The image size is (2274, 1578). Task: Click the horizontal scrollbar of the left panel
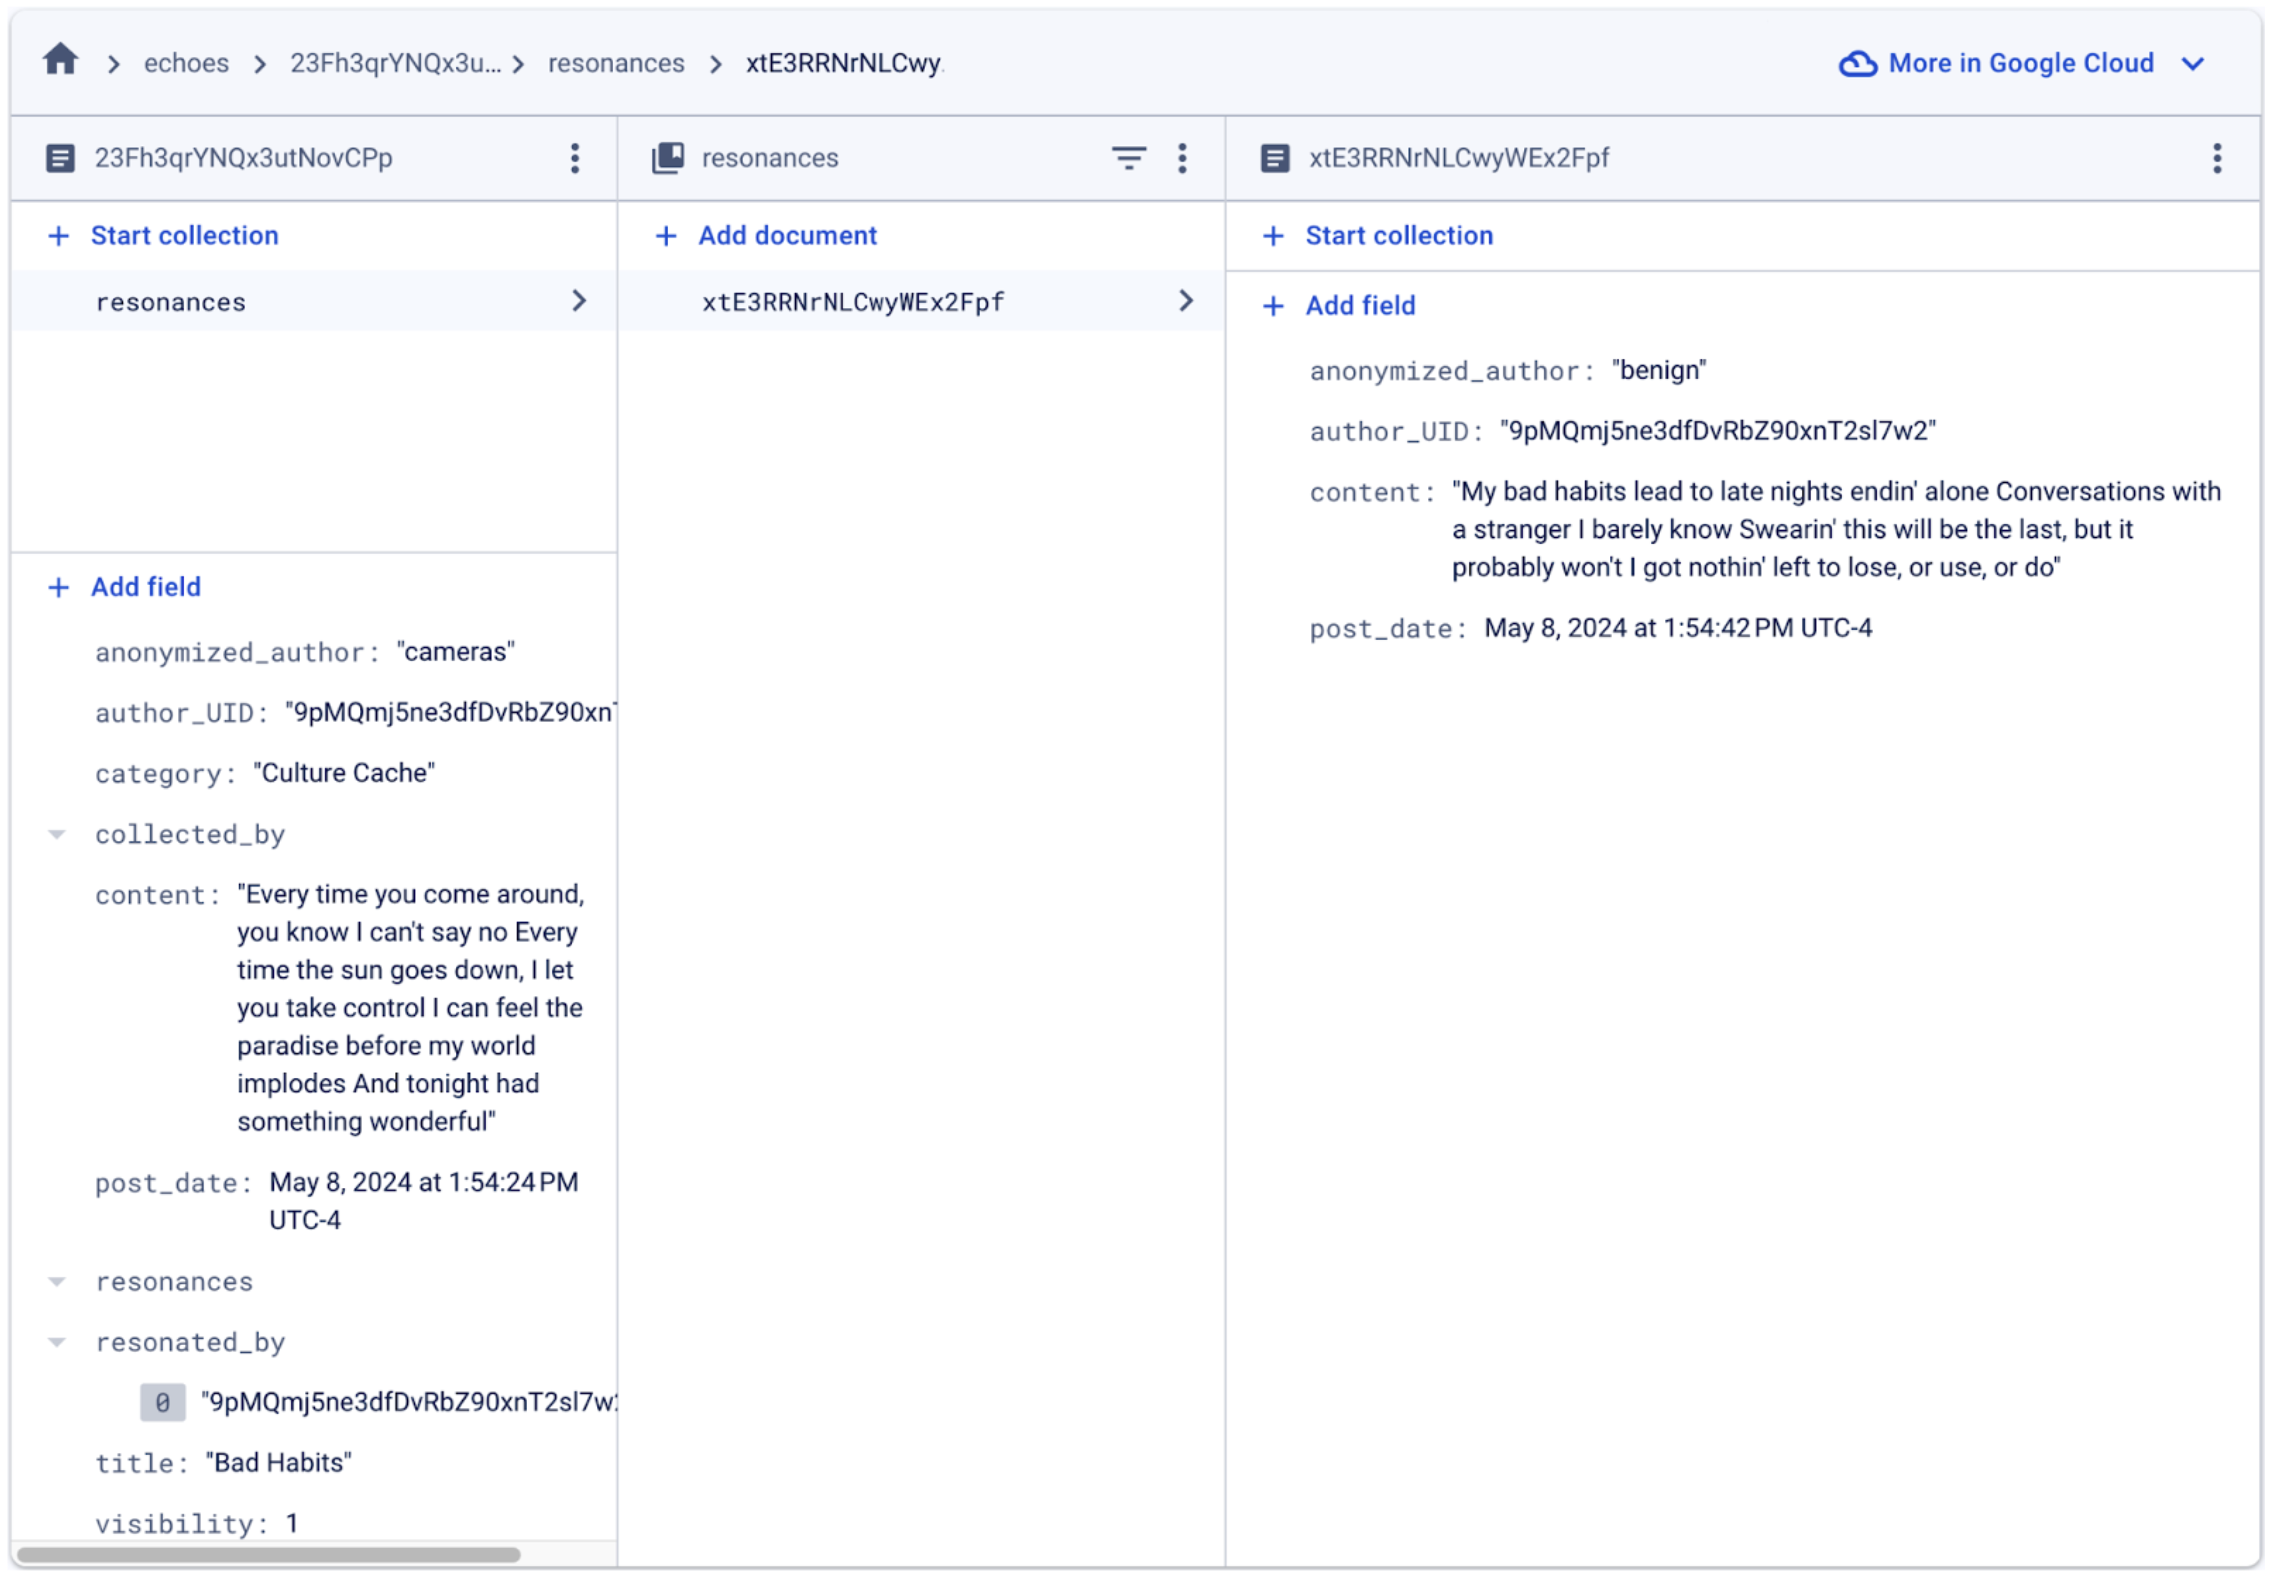click(x=268, y=1555)
